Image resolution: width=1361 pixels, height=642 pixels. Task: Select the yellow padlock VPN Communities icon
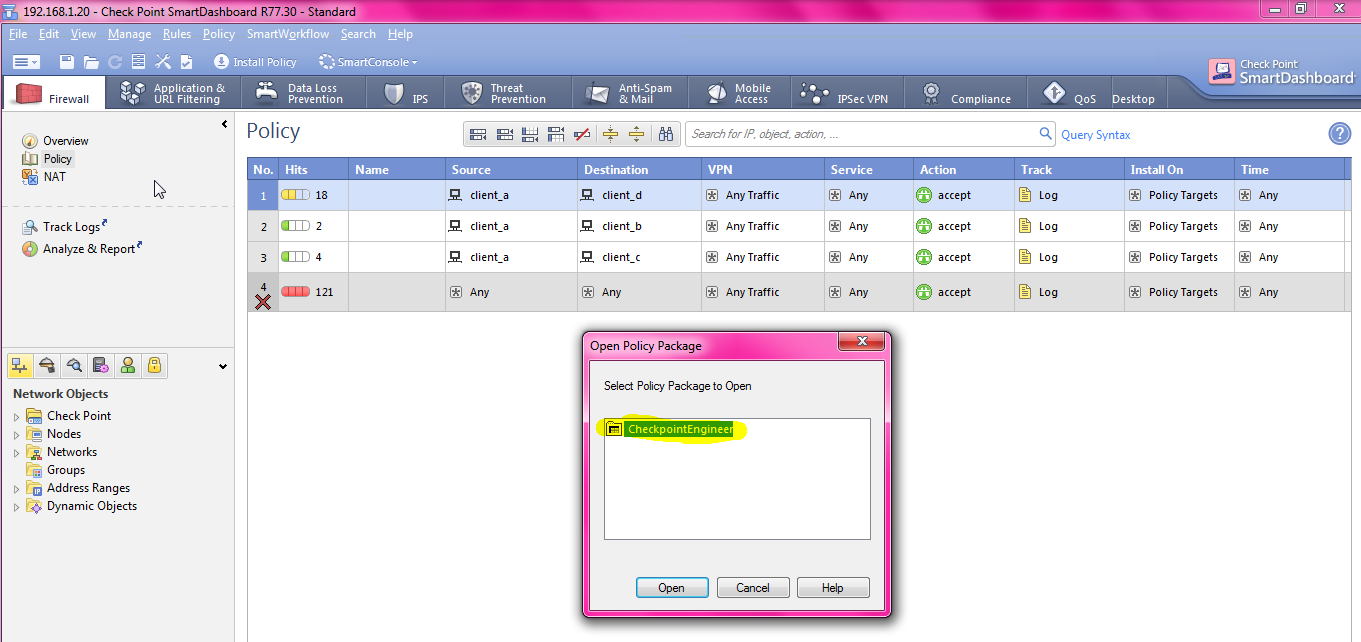click(154, 366)
